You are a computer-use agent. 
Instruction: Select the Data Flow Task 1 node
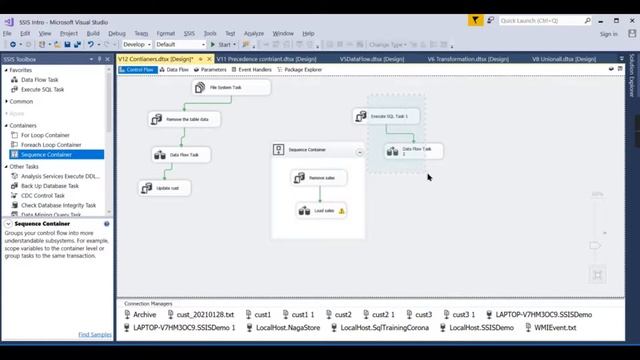coord(413,151)
